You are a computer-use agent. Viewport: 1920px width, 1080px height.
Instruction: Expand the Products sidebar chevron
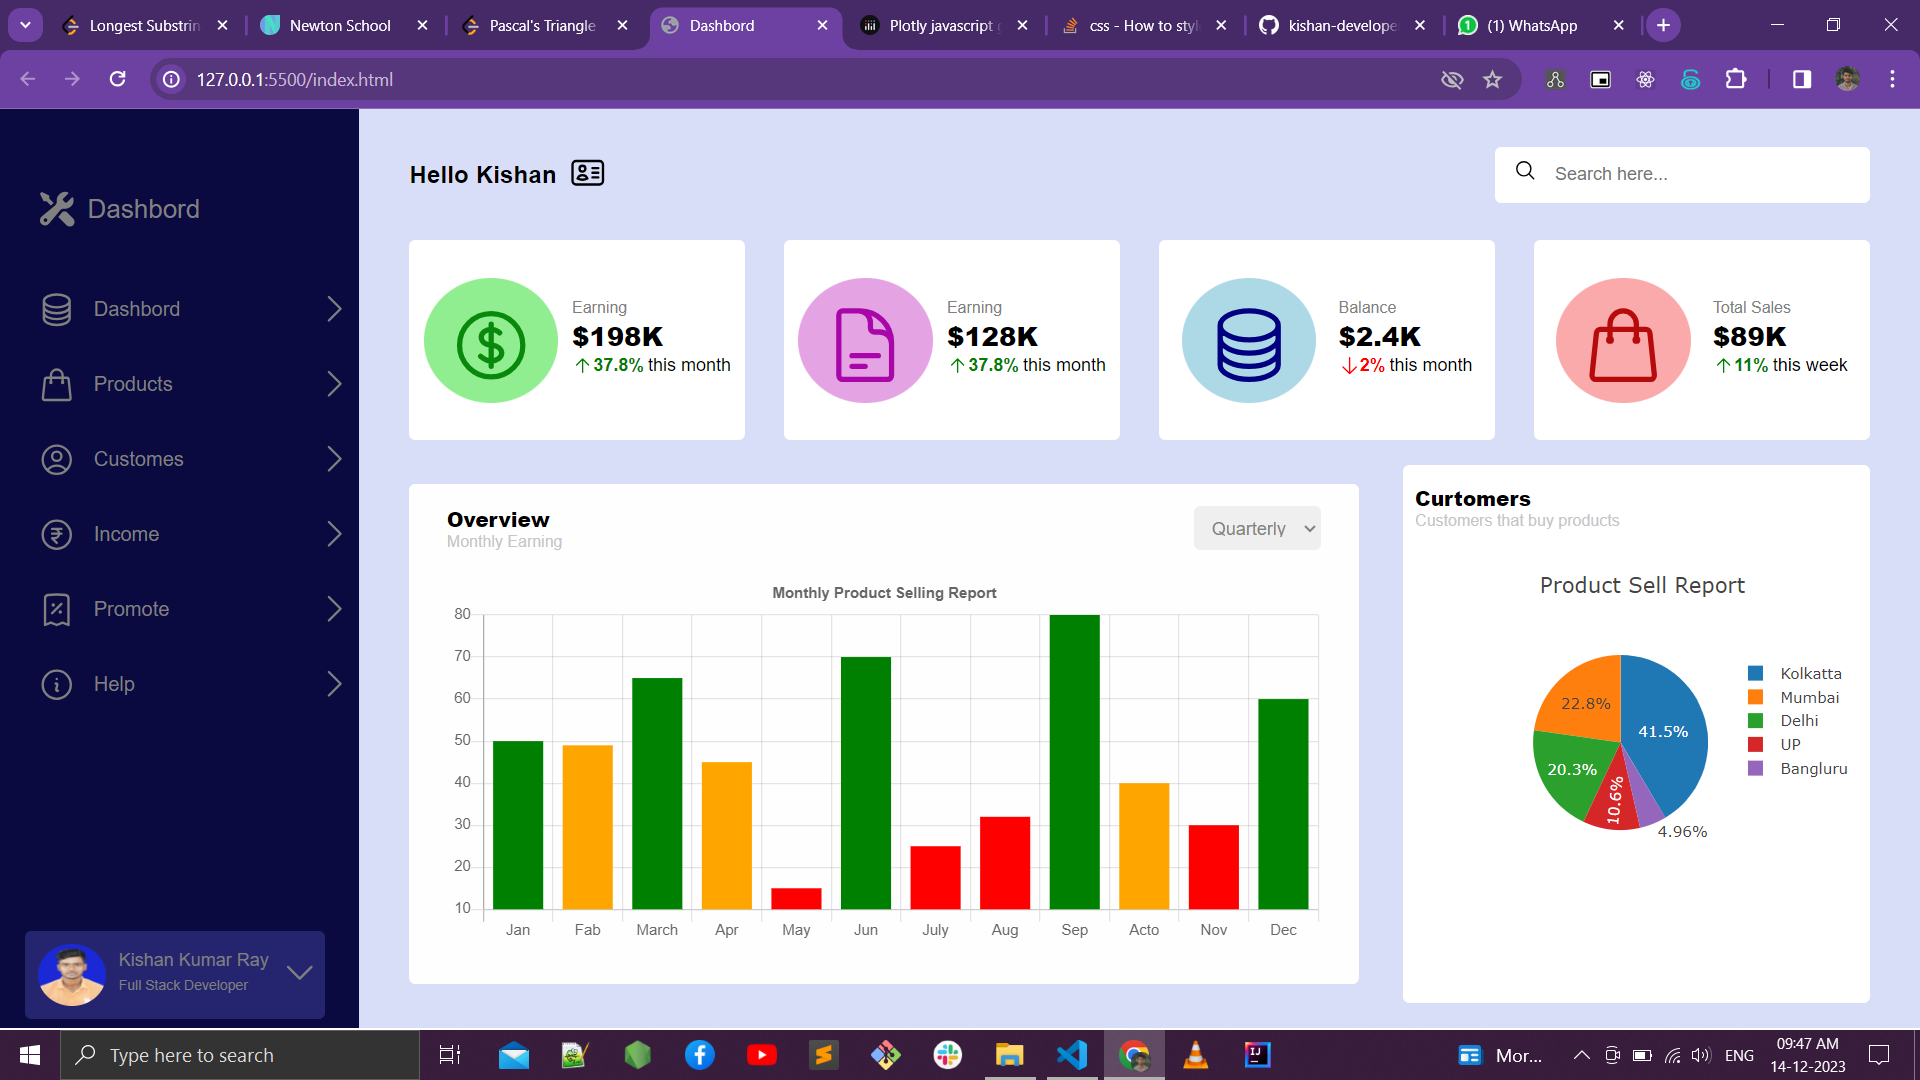[334, 384]
